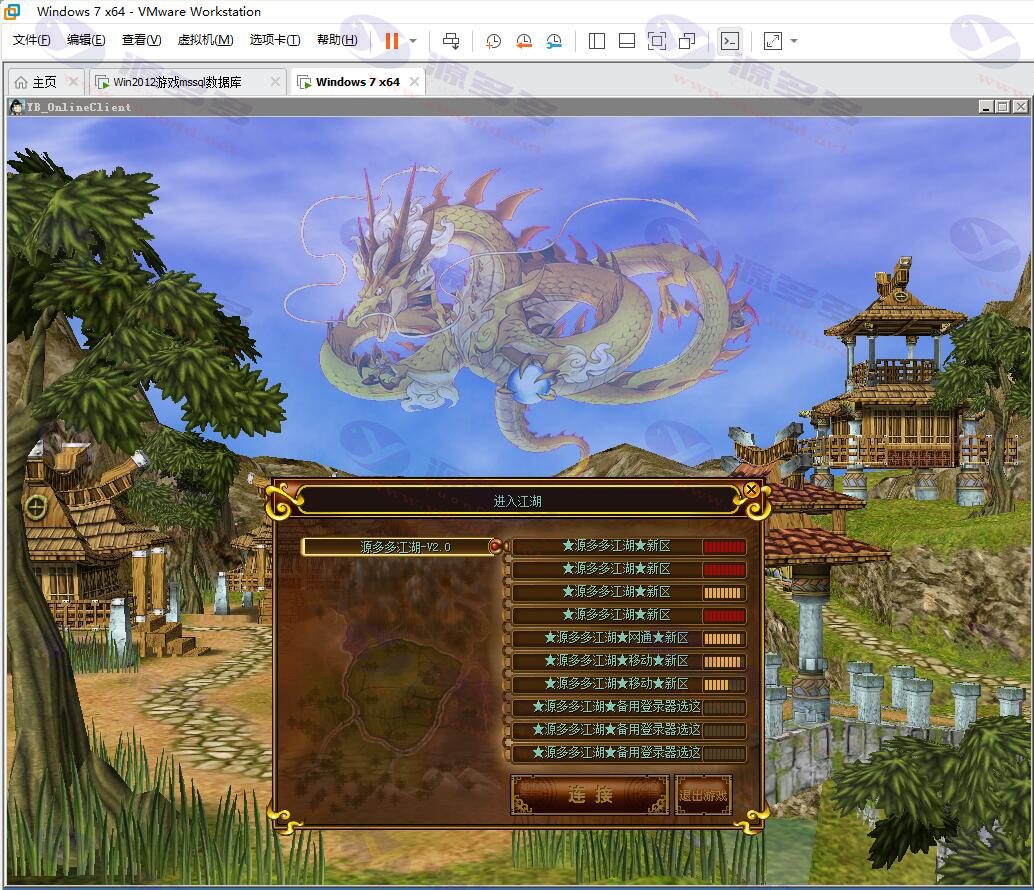Image resolution: width=1034 pixels, height=890 pixels.
Task: Click the stretch guest display icon
Action: [773, 41]
